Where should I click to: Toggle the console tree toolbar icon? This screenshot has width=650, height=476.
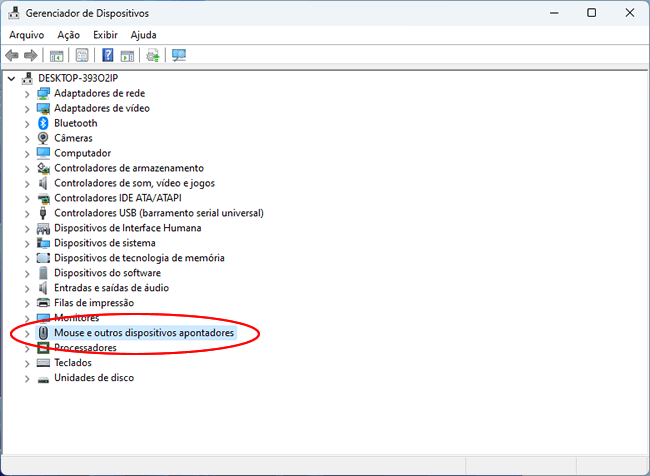pyautogui.click(x=56, y=55)
